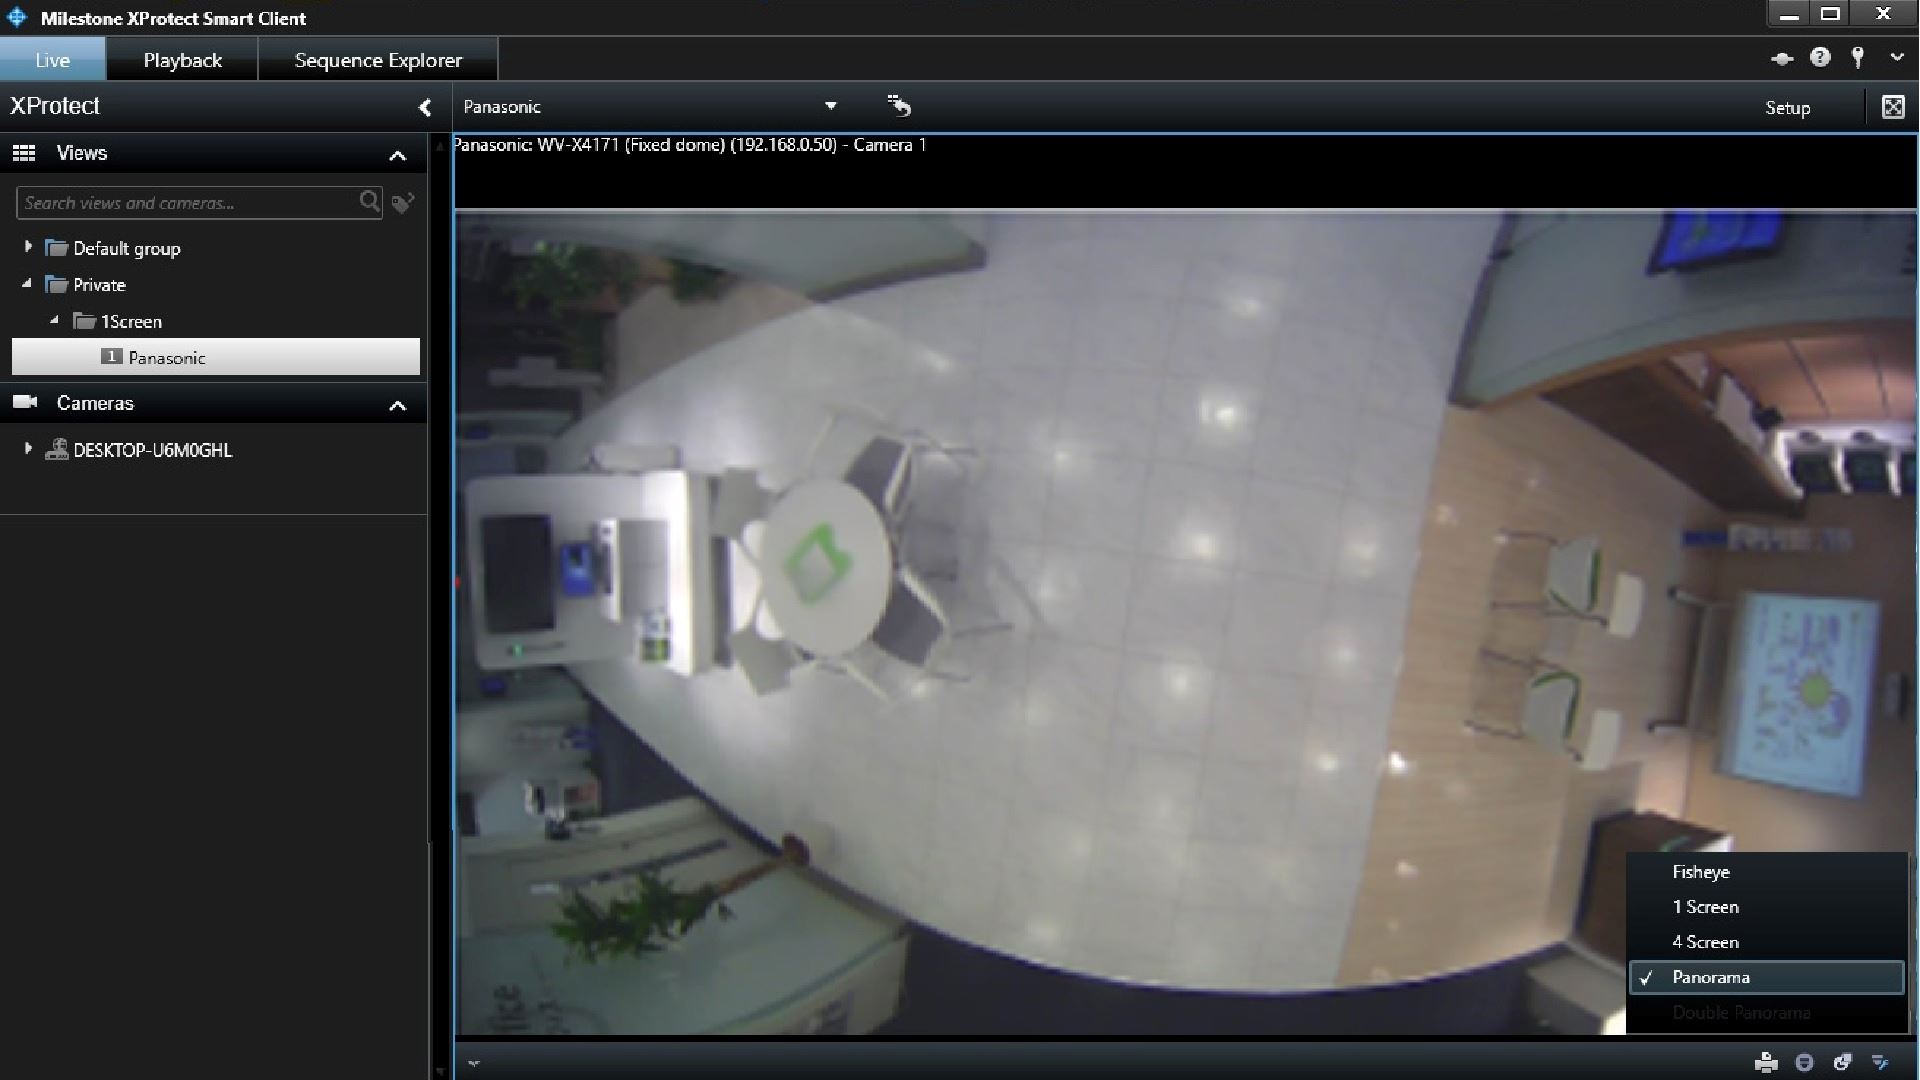Open the Panasonic view selection dropdown
The height and width of the screenshot is (1080, 1920).
830,106
